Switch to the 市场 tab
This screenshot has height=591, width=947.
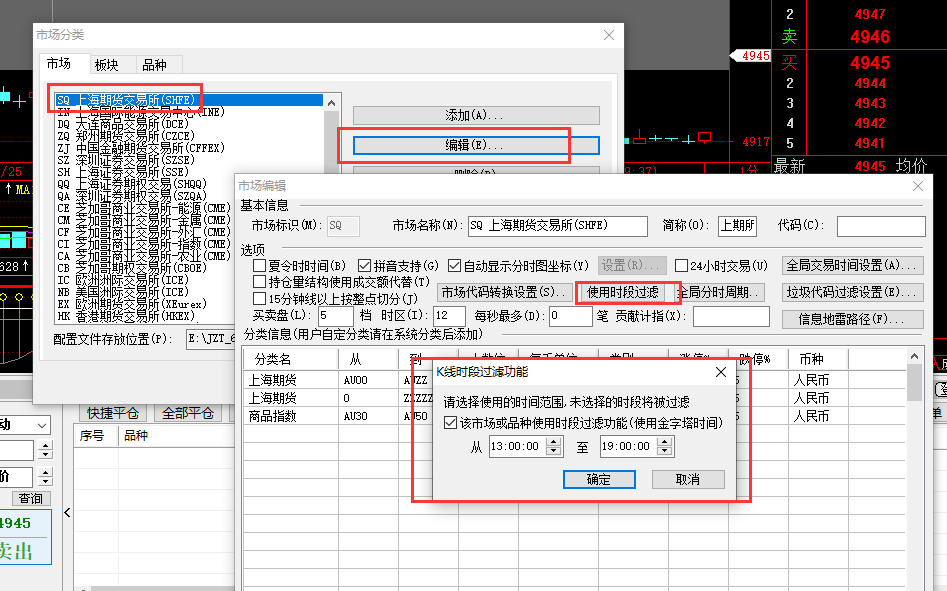[x=59, y=64]
